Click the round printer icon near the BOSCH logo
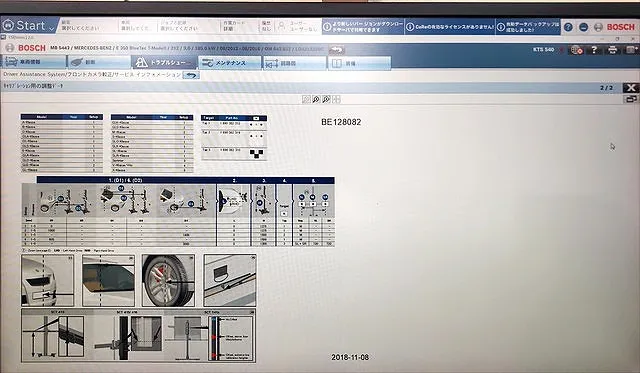640x373 pixels. [x=598, y=27]
